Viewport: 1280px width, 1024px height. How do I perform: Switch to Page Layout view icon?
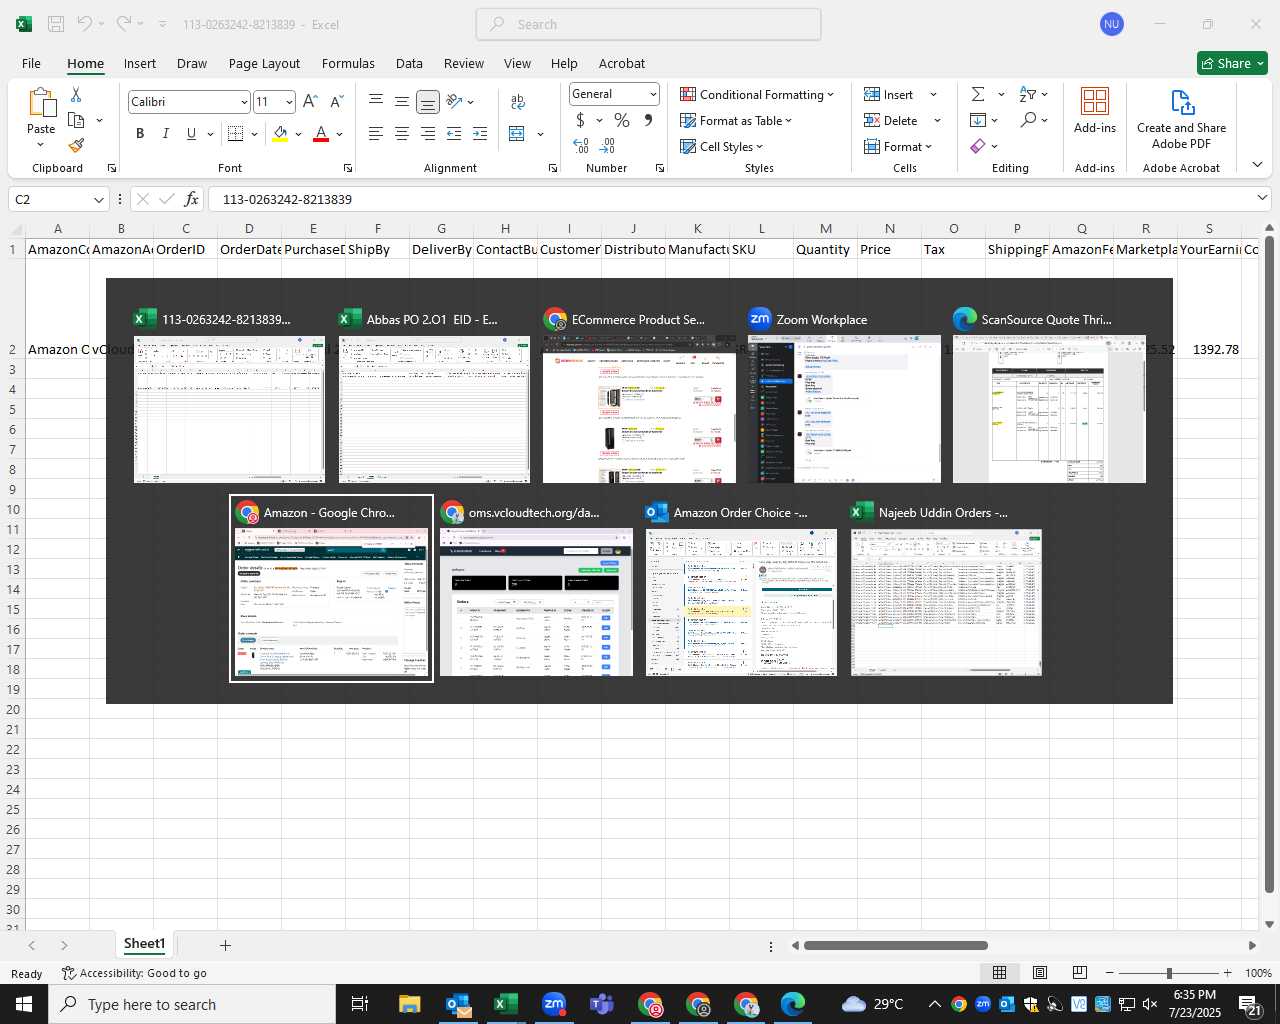[1040, 973]
